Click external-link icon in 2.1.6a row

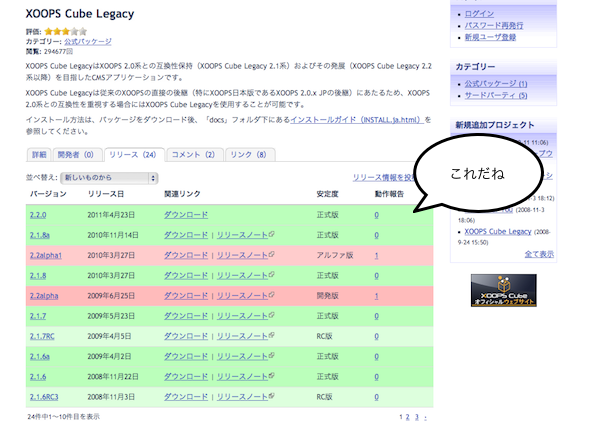[271, 356]
